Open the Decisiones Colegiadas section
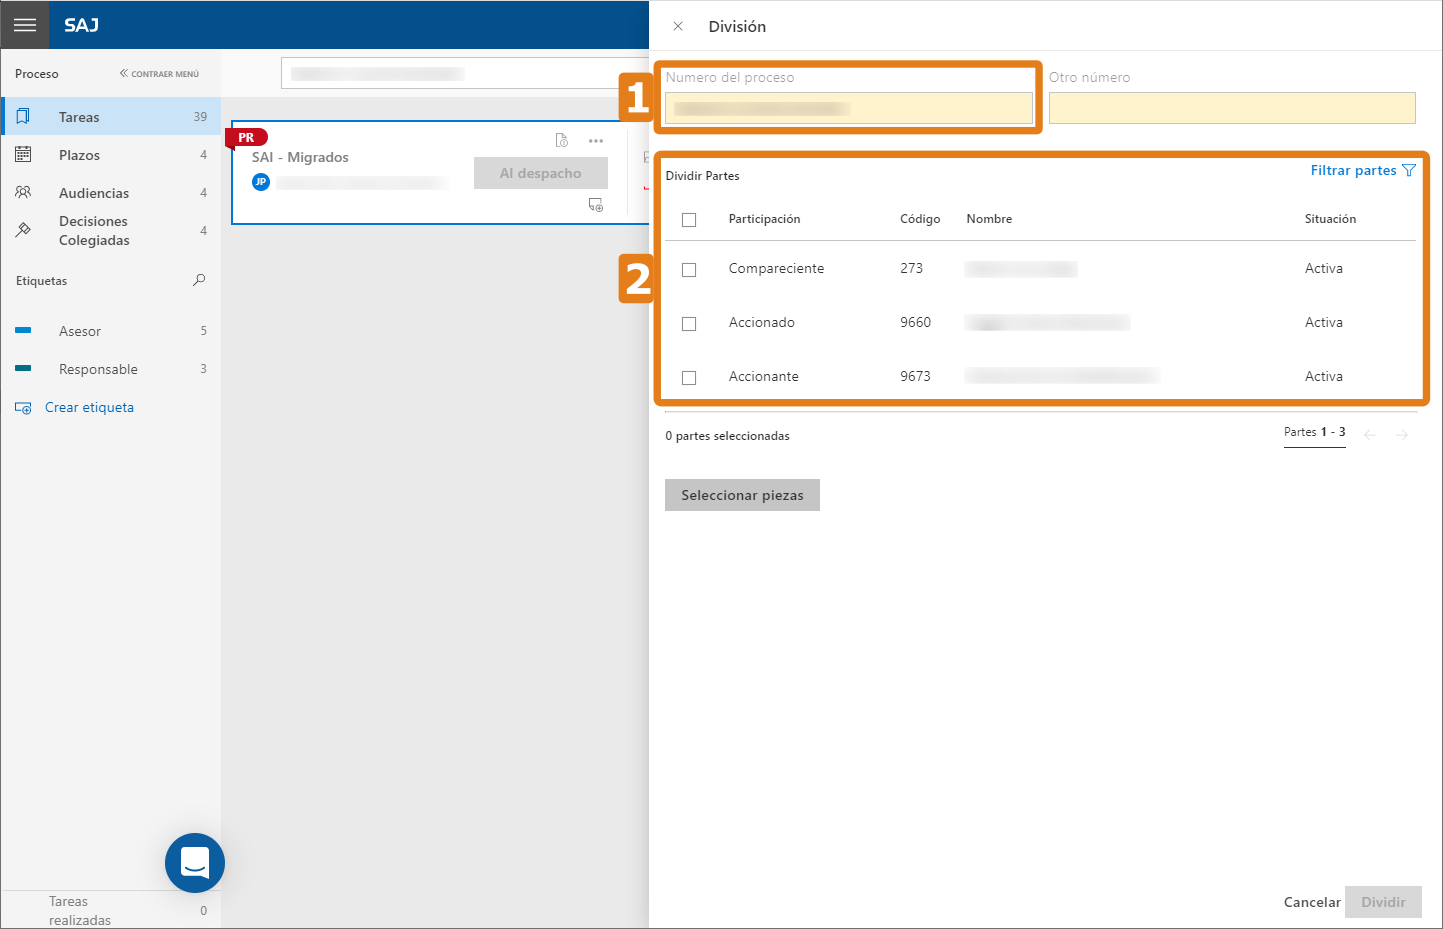 (x=111, y=231)
